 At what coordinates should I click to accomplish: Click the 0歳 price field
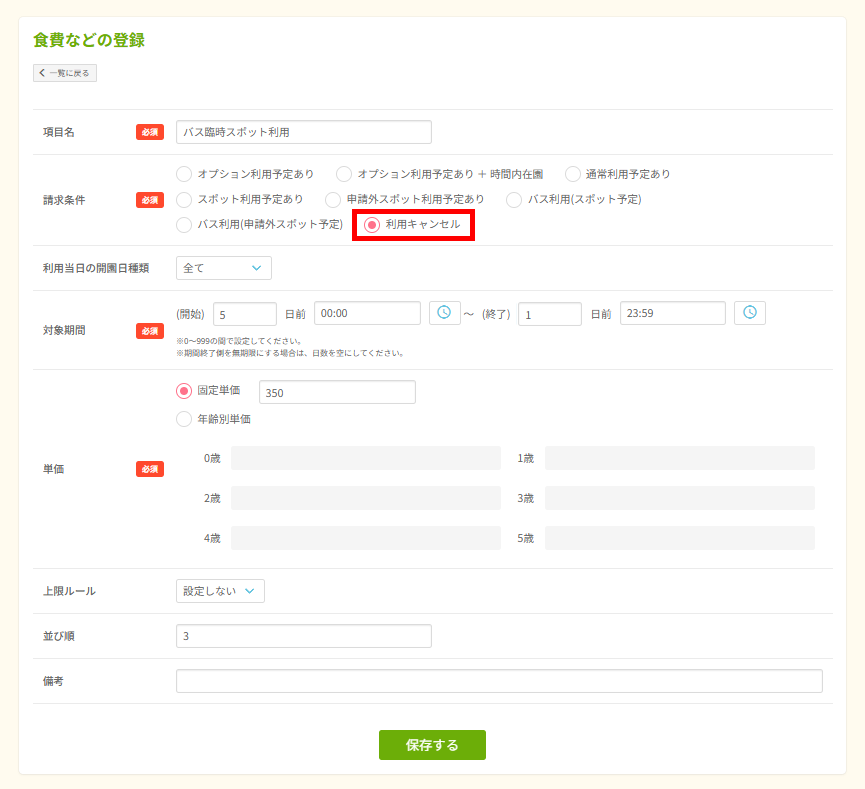[x=366, y=458]
